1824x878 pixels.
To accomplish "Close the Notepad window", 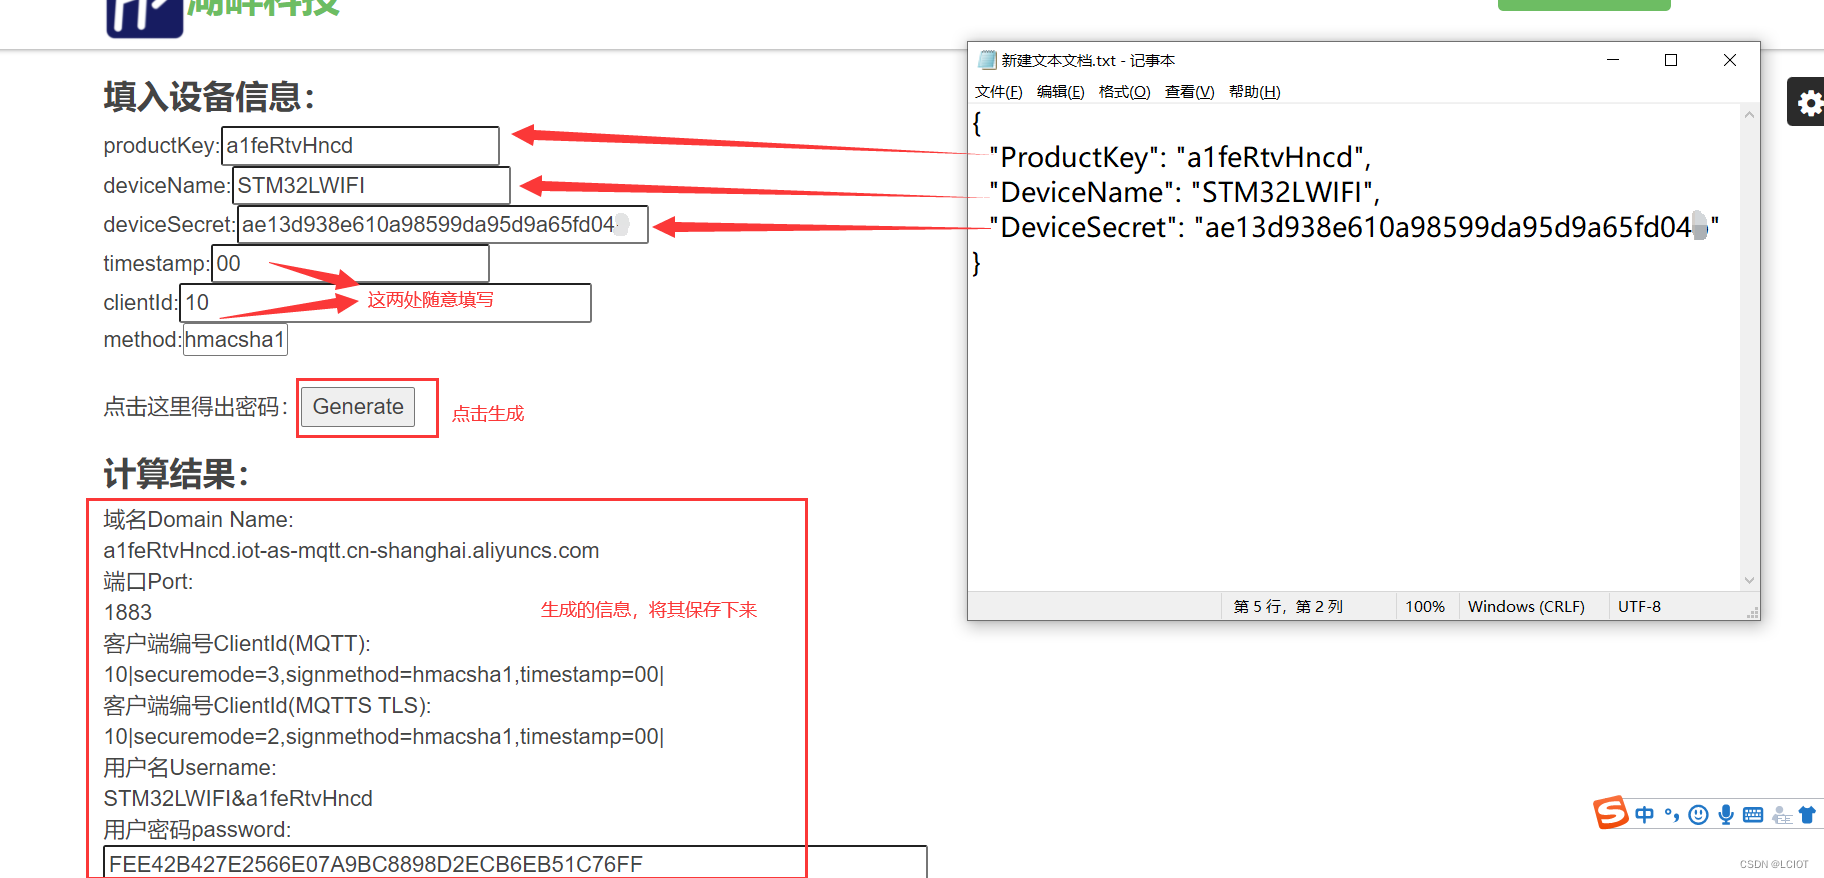I will click(1729, 60).
